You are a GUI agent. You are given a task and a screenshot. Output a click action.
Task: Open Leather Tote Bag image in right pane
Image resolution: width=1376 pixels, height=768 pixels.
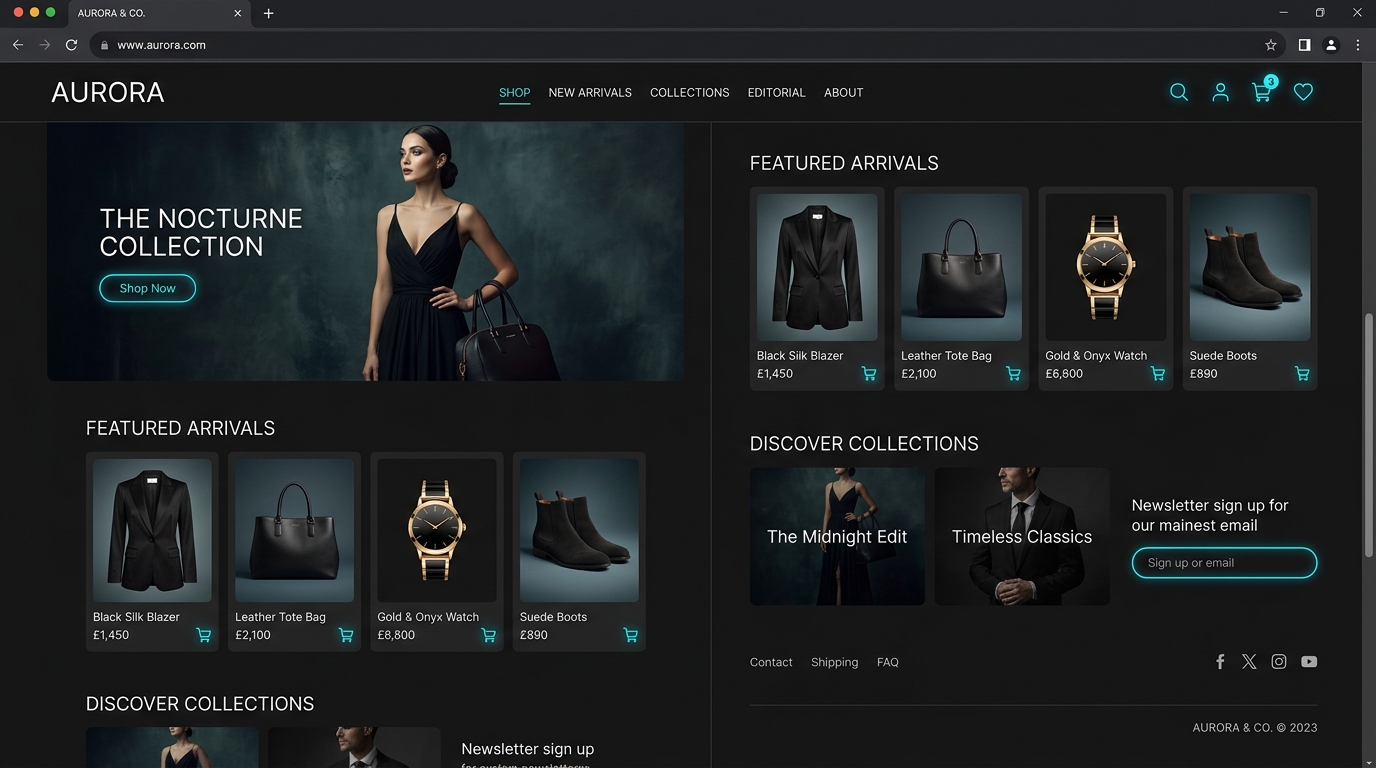click(x=961, y=267)
